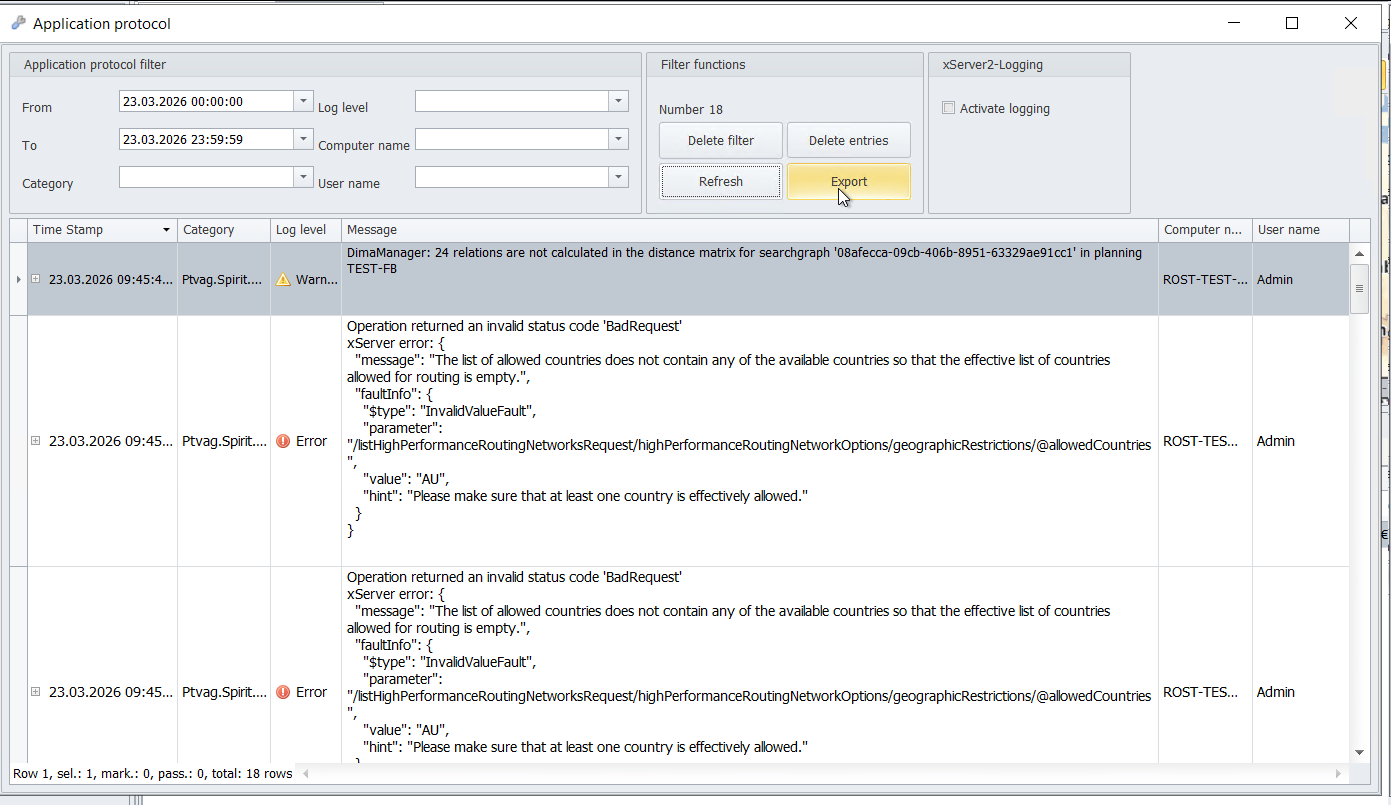The height and width of the screenshot is (805, 1391).
Task: Click the second red Error icon
Action: click(284, 692)
